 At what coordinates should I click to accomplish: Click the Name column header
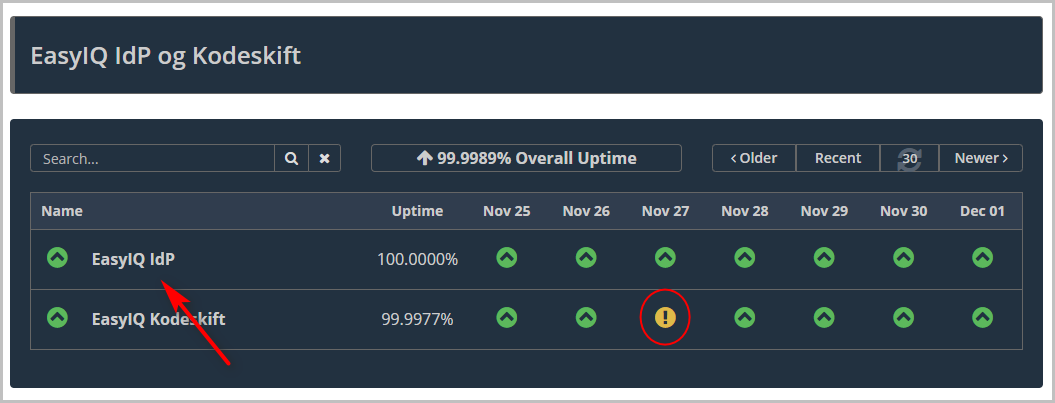click(62, 211)
